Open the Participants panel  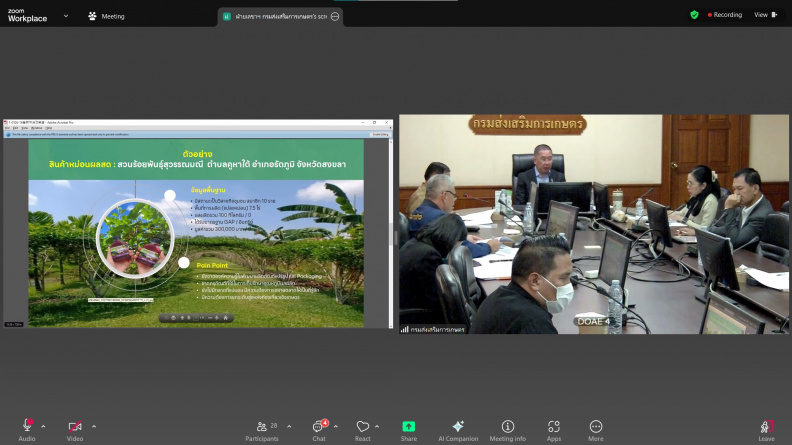point(262,431)
